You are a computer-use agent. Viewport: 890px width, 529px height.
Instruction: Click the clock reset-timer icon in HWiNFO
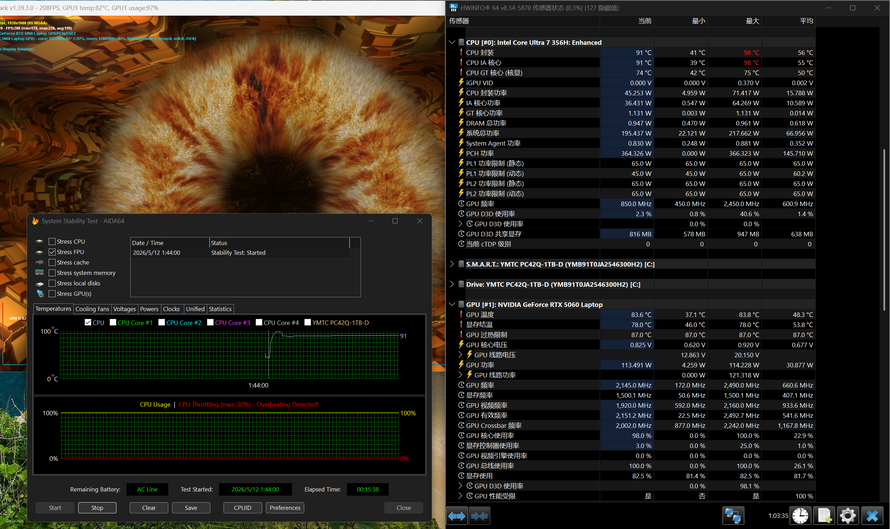pos(800,516)
